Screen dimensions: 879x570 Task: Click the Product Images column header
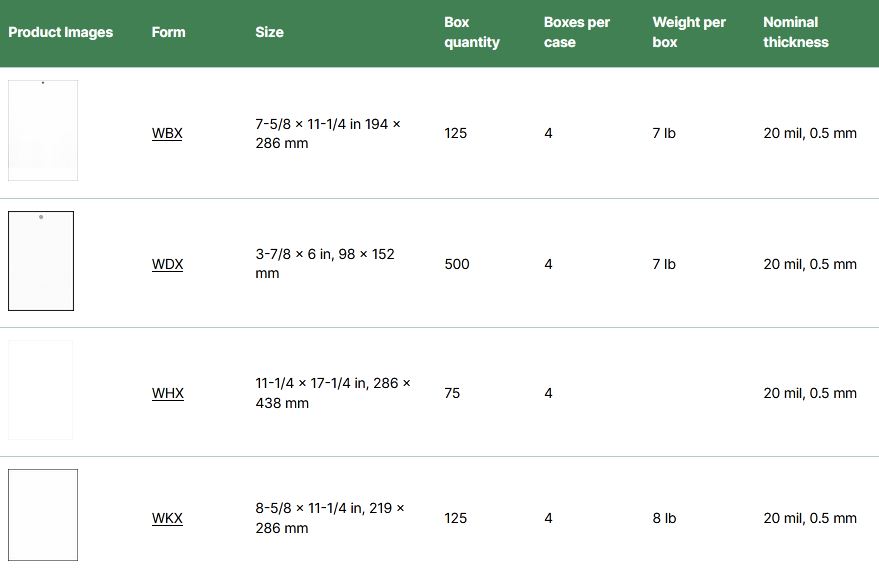60,32
